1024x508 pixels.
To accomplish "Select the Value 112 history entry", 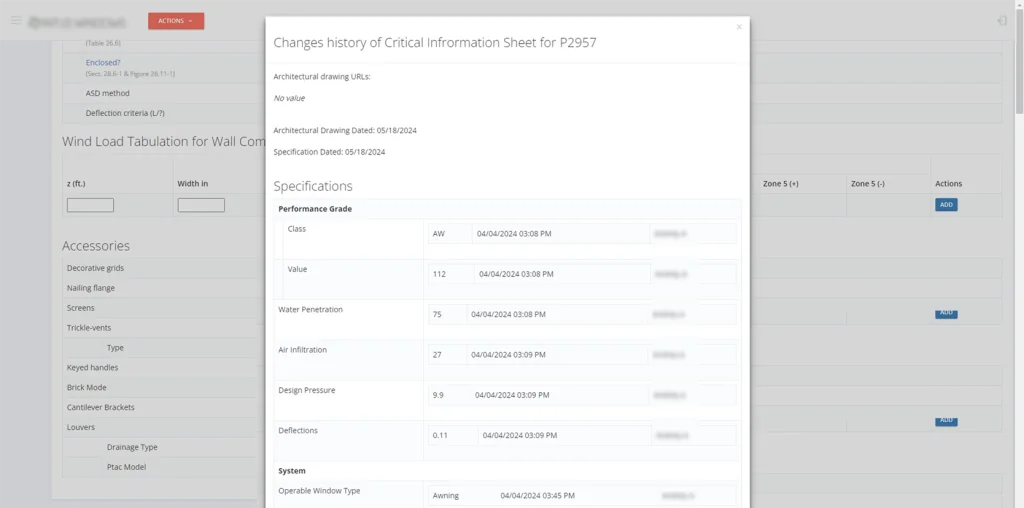I will tap(582, 274).
